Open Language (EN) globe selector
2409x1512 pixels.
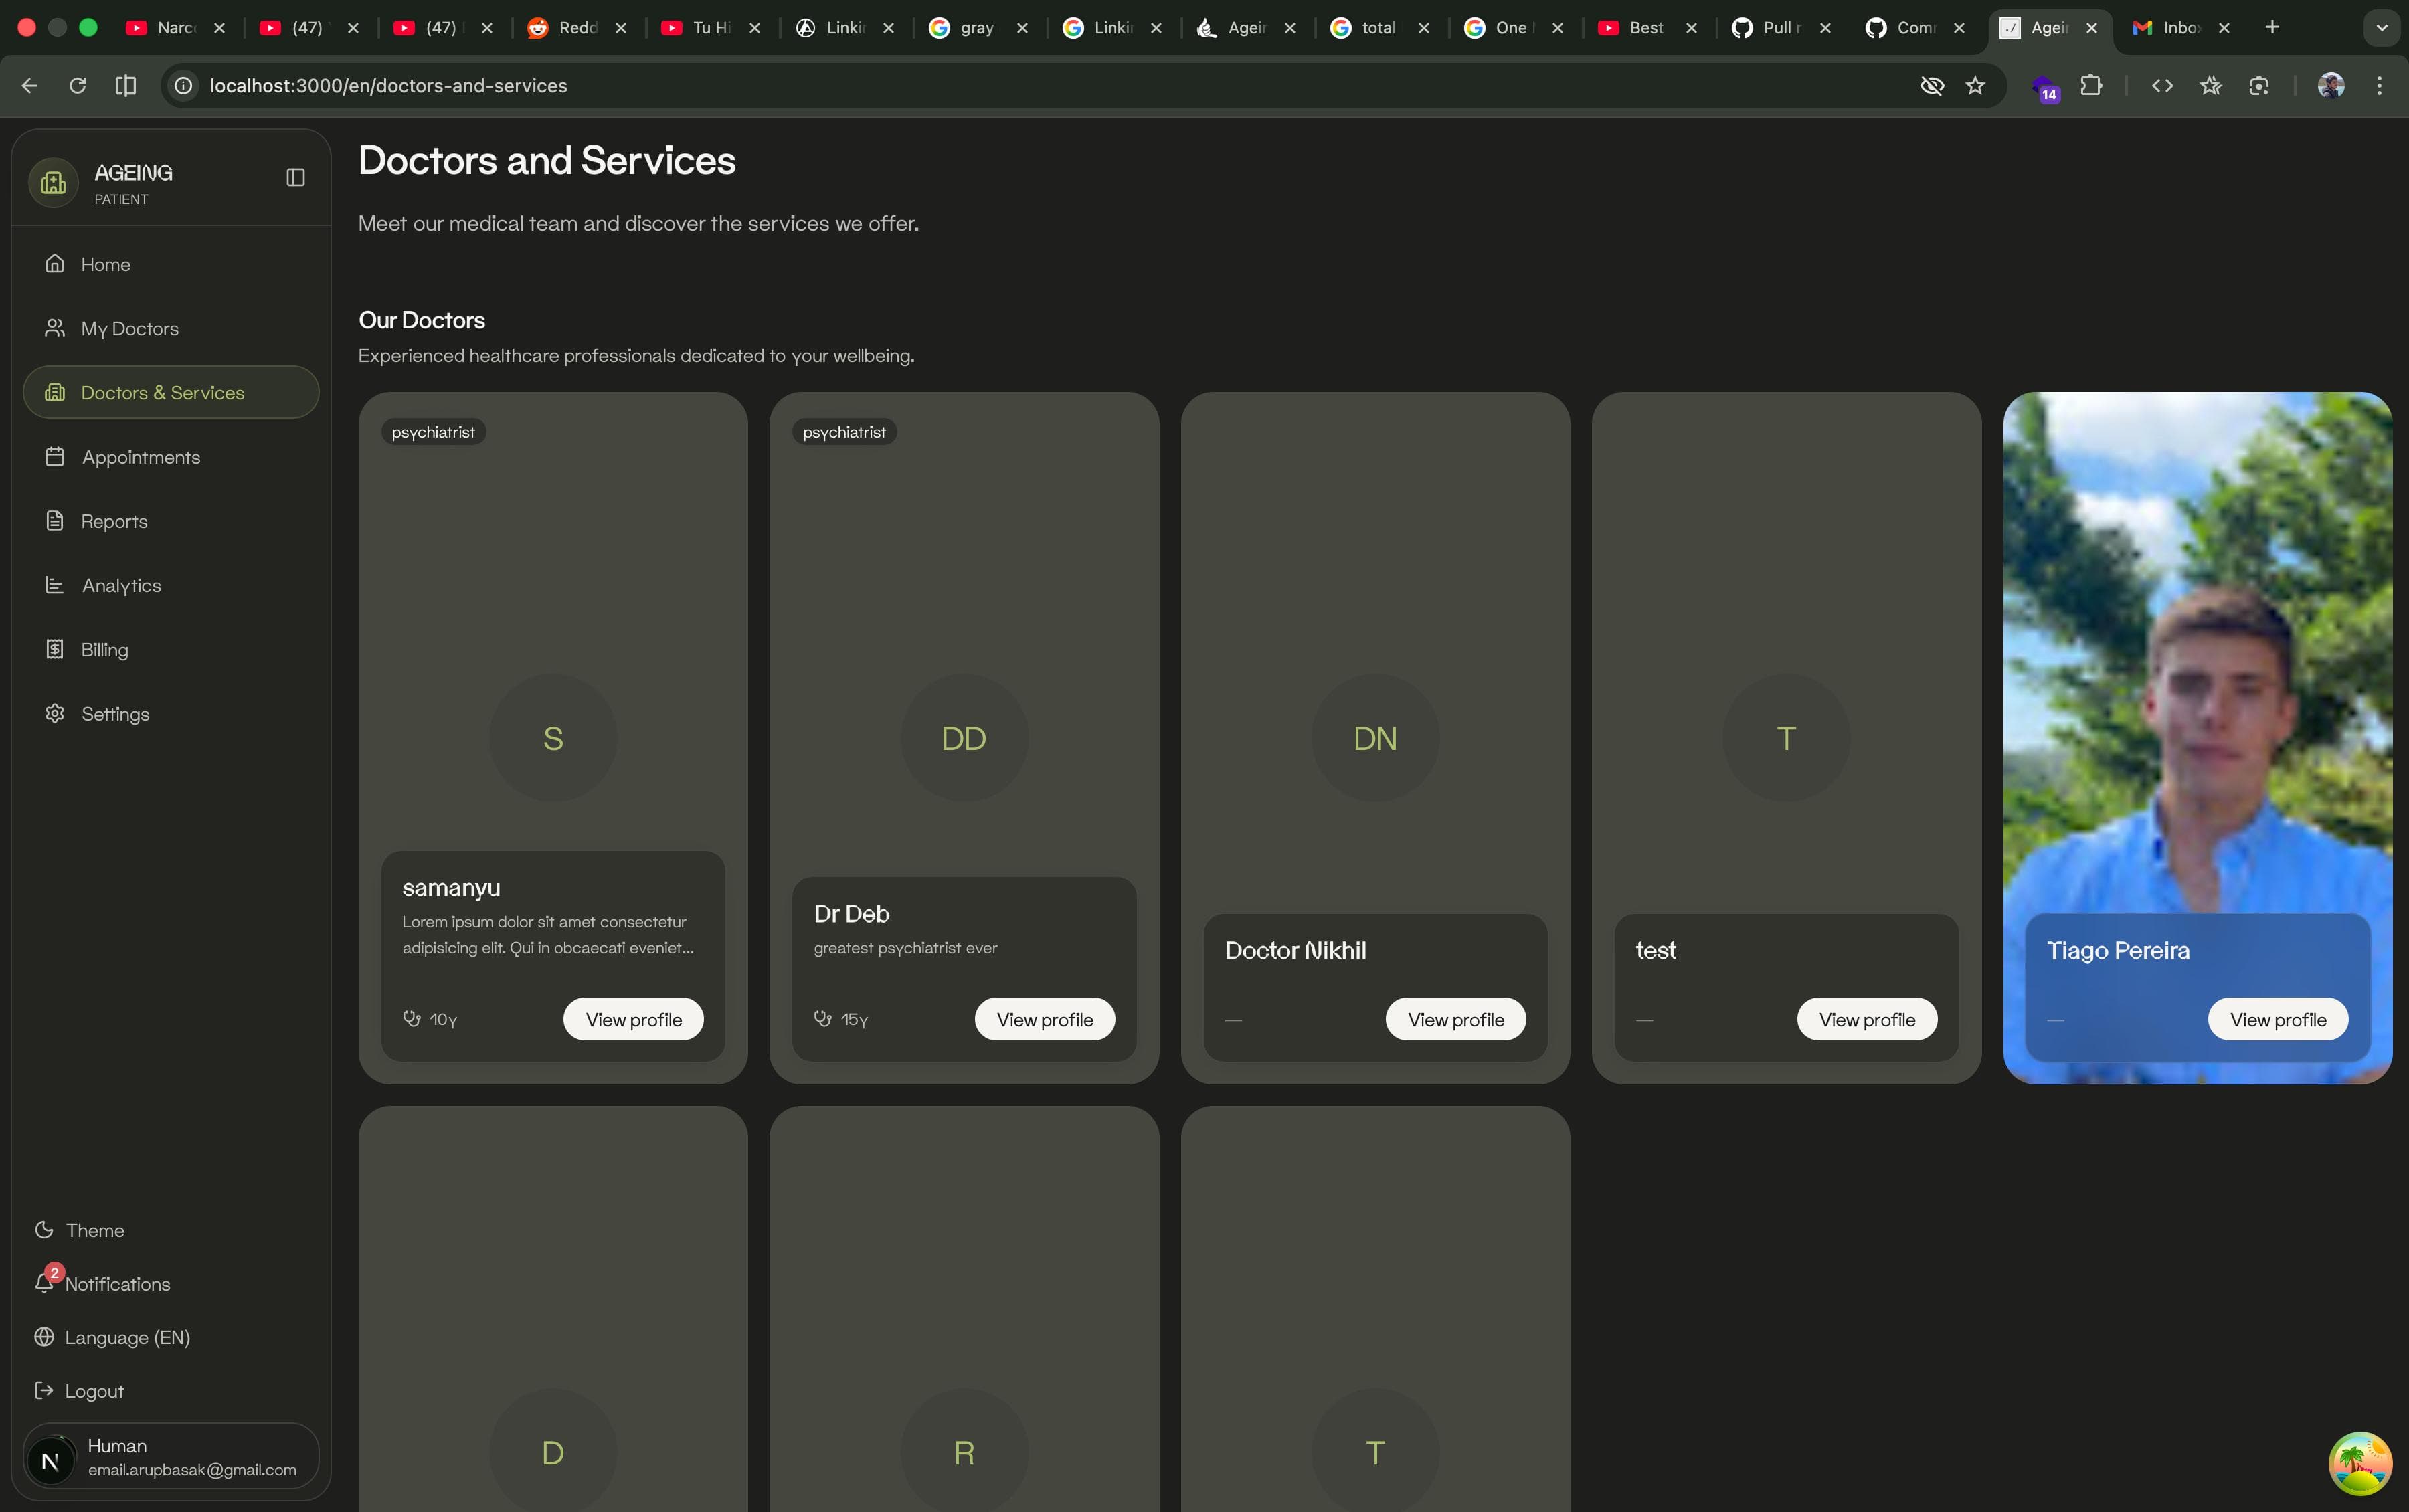(x=44, y=1337)
